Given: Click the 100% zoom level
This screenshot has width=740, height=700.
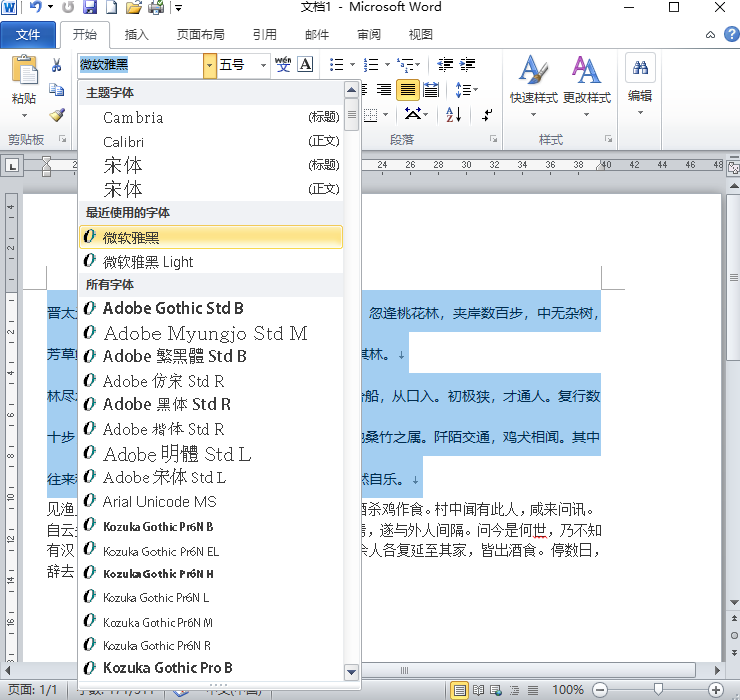Looking at the screenshot, I should 568,690.
